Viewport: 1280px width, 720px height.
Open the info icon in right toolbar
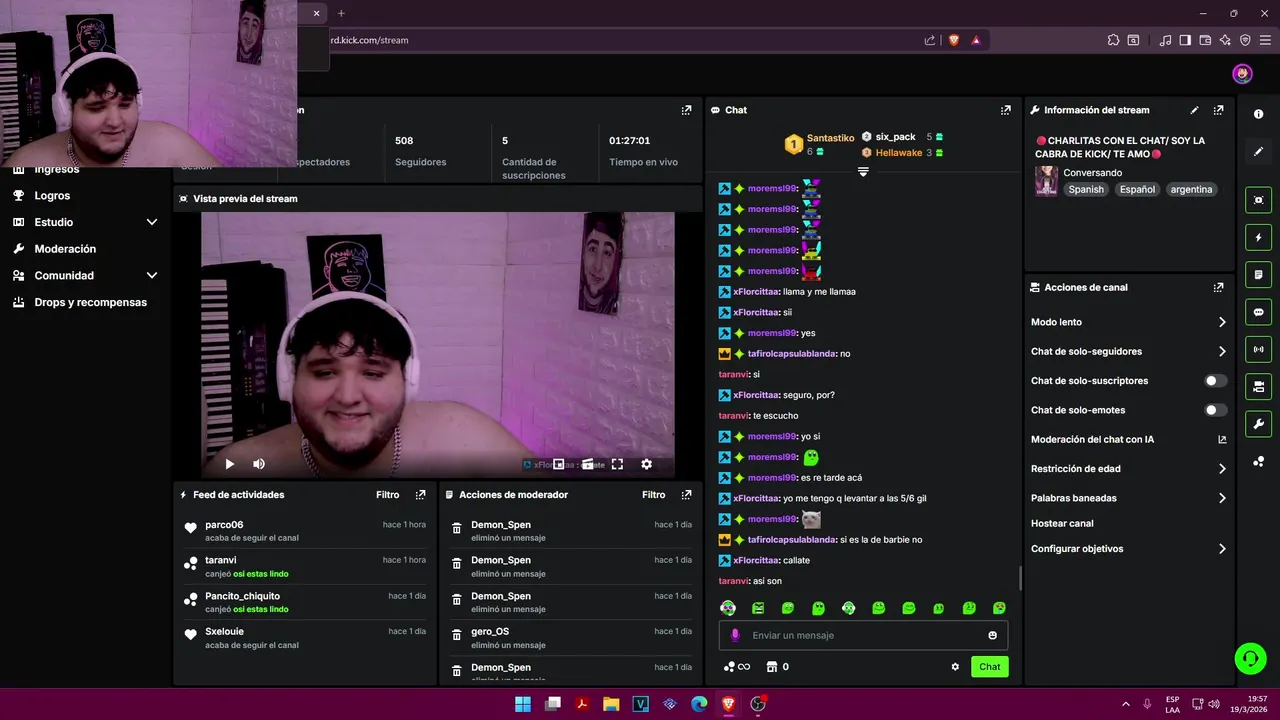click(x=1258, y=114)
